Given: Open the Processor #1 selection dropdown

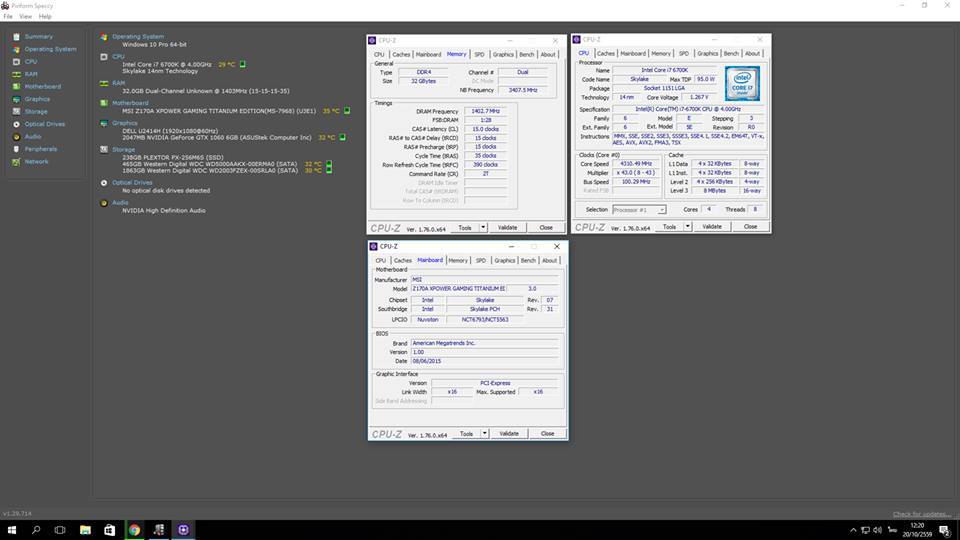Looking at the screenshot, I should click(639, 210).
